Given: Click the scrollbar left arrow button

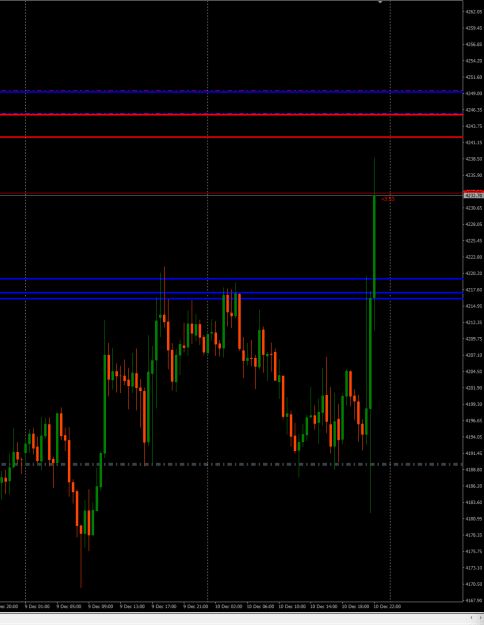Looking at the screenshot, I should tap(472, 617).
